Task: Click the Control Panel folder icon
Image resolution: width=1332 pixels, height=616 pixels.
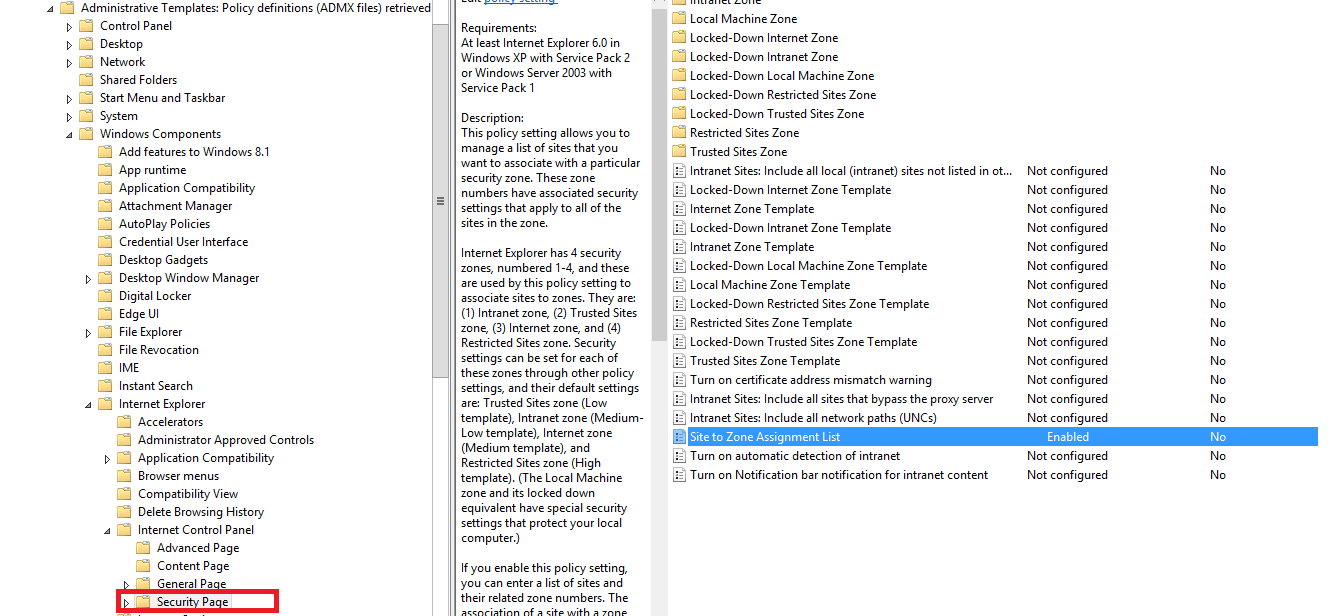Action: (x=85, y=26)
